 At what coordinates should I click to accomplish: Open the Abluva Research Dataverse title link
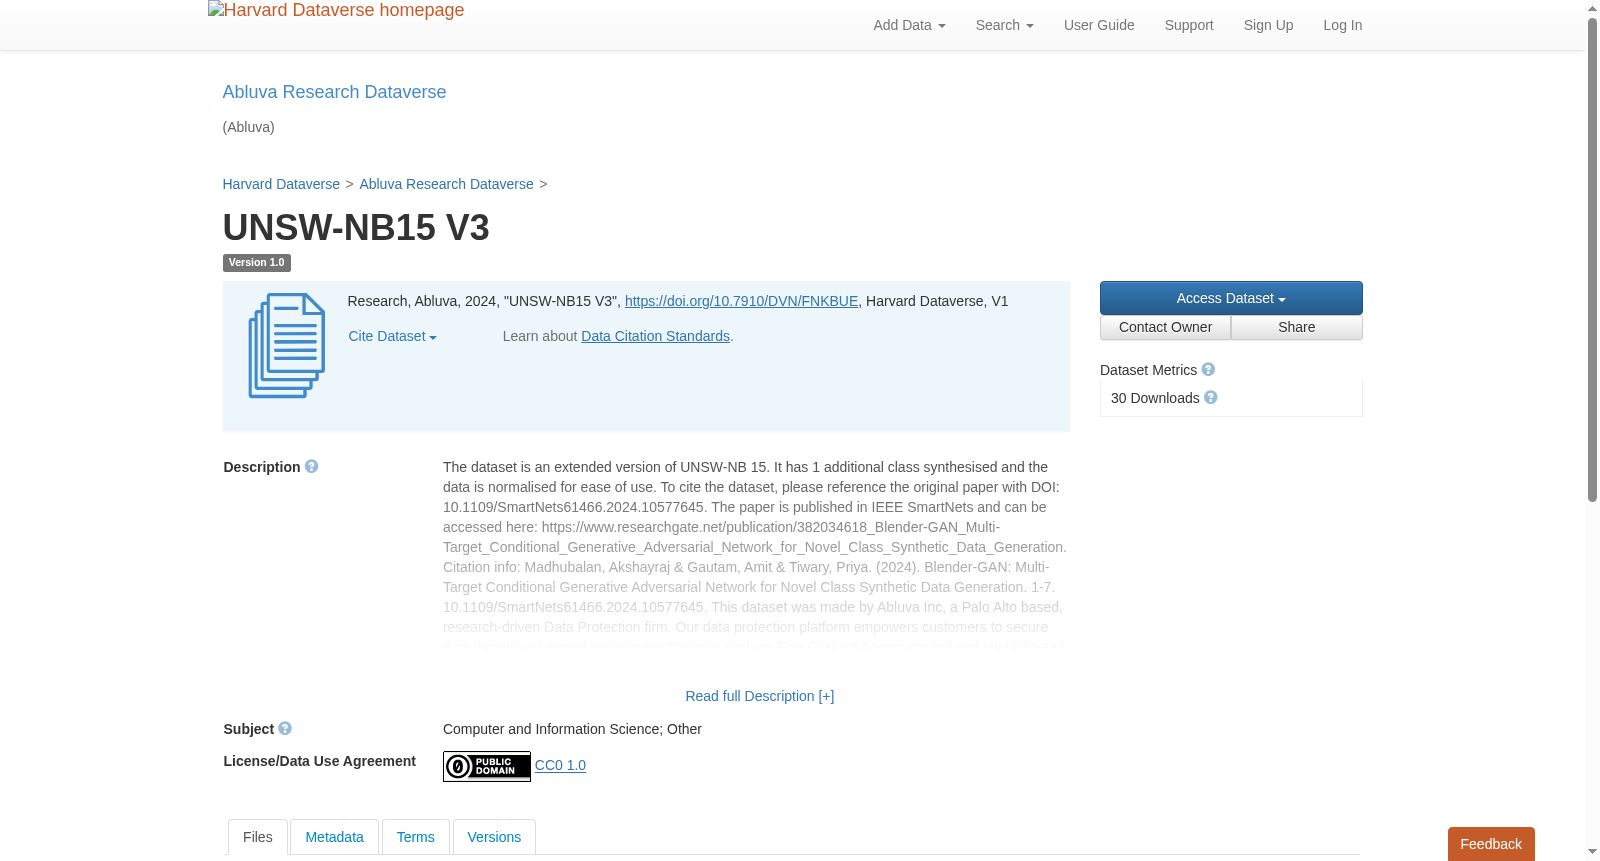[334, 92]
